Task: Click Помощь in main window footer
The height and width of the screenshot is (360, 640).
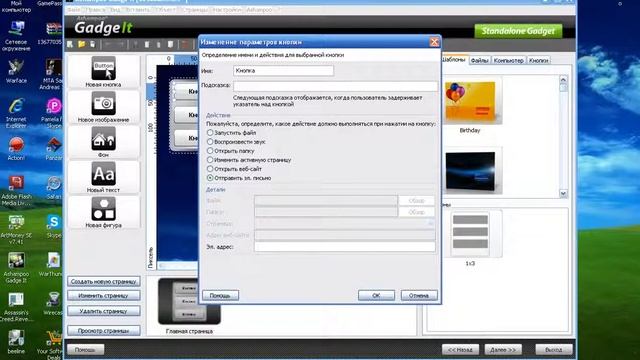Action: (85, 350)
